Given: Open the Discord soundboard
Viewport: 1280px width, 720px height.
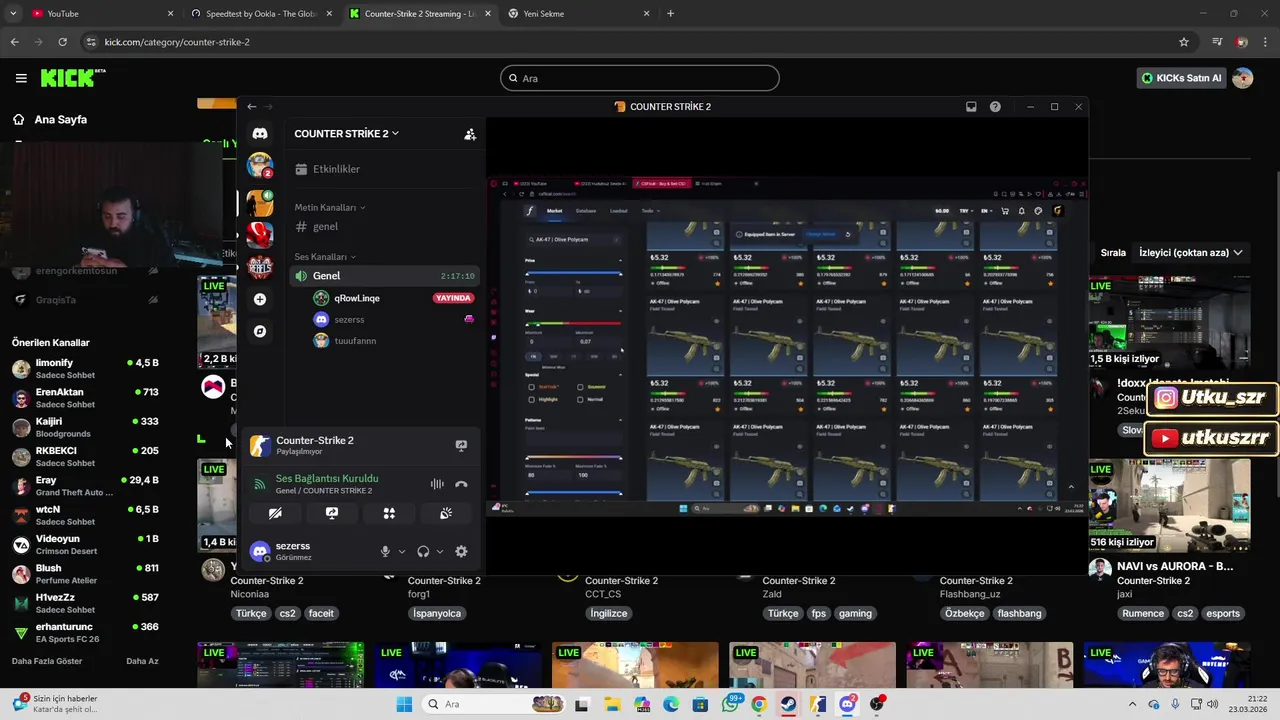Looking at the screenshot, I should click(446, 513).
